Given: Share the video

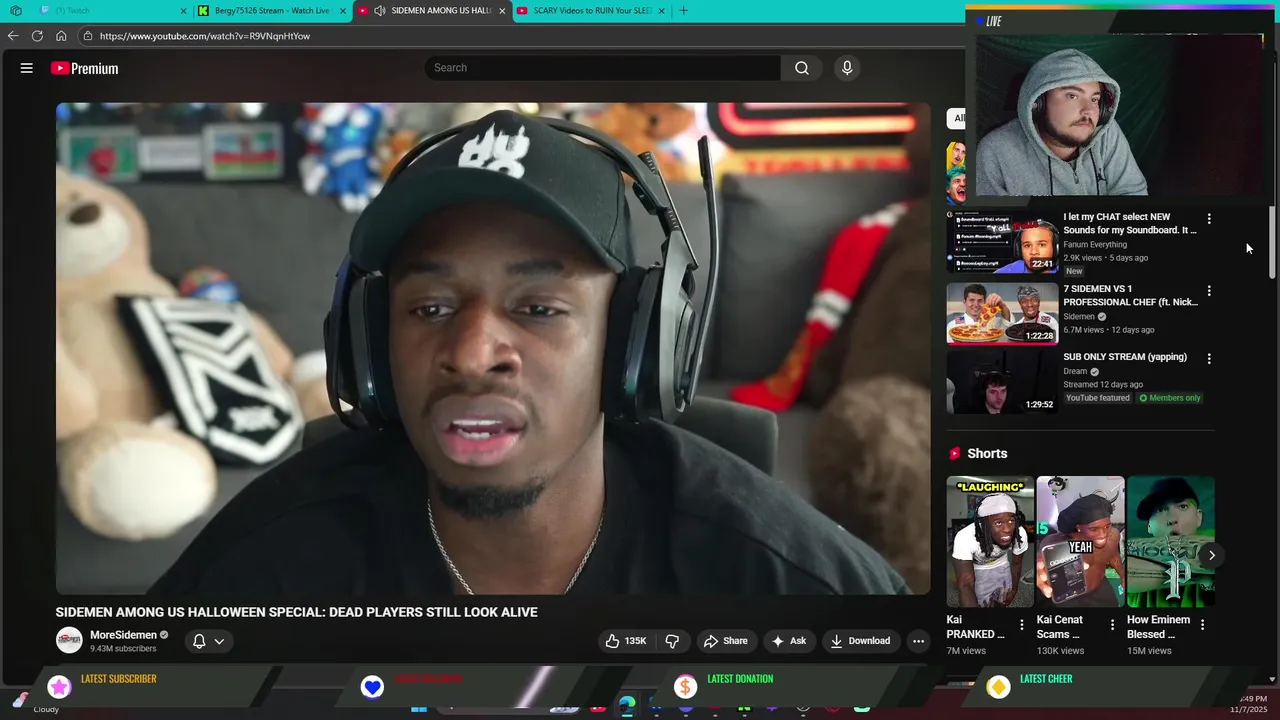Looking at the screenshot, I should pos(725,641).
